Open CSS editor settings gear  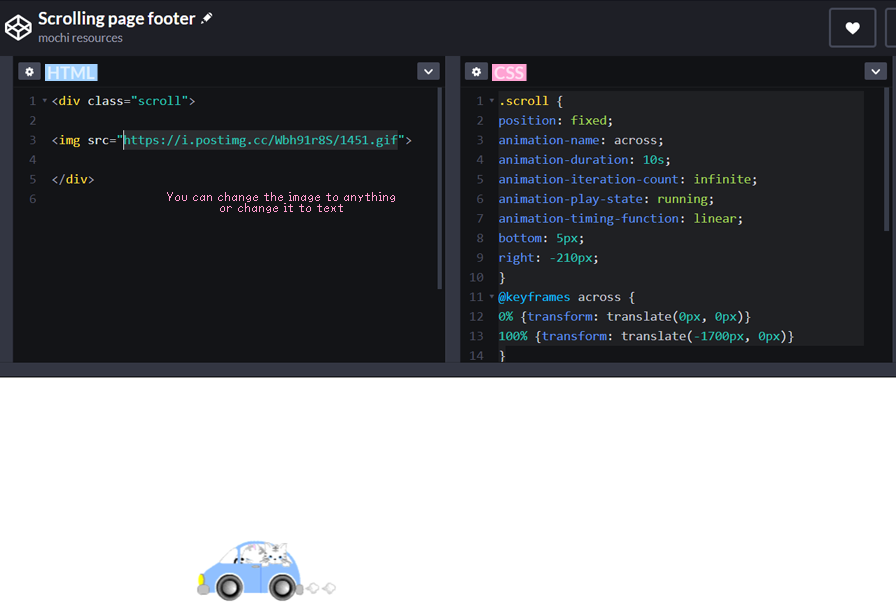[x=476, y=72]
